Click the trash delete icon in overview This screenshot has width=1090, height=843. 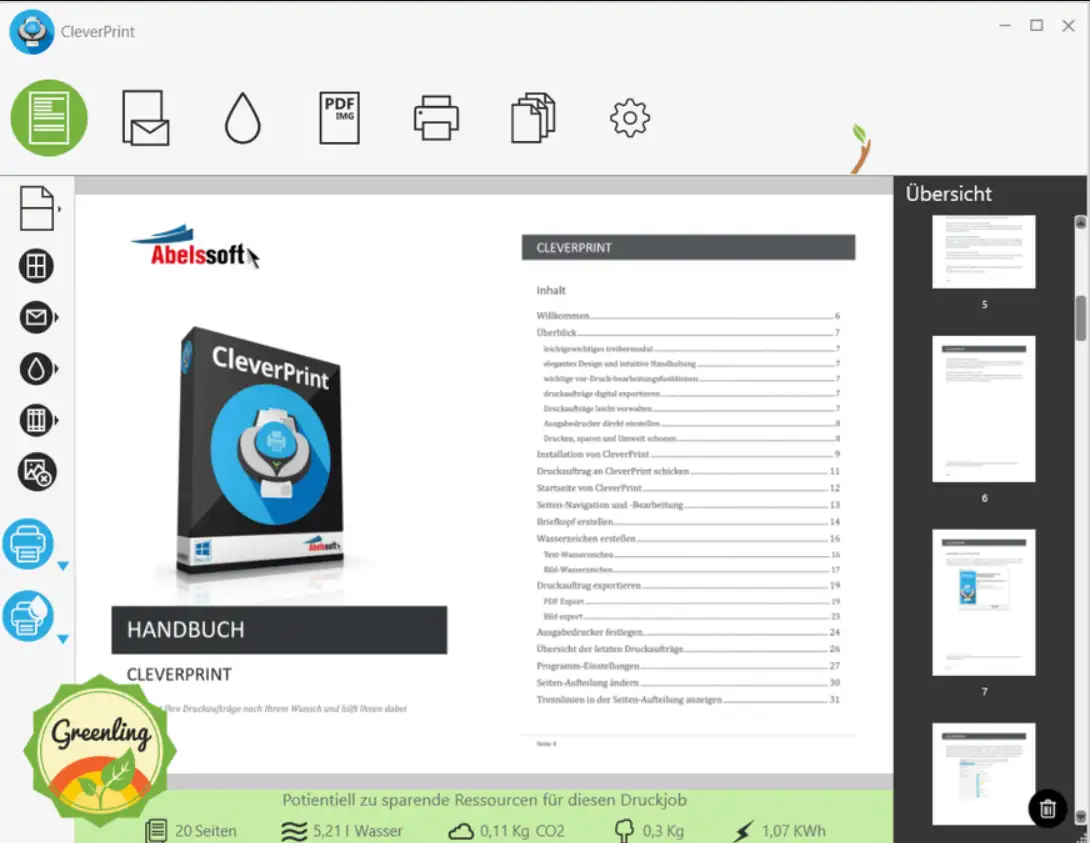(1047, 808)
